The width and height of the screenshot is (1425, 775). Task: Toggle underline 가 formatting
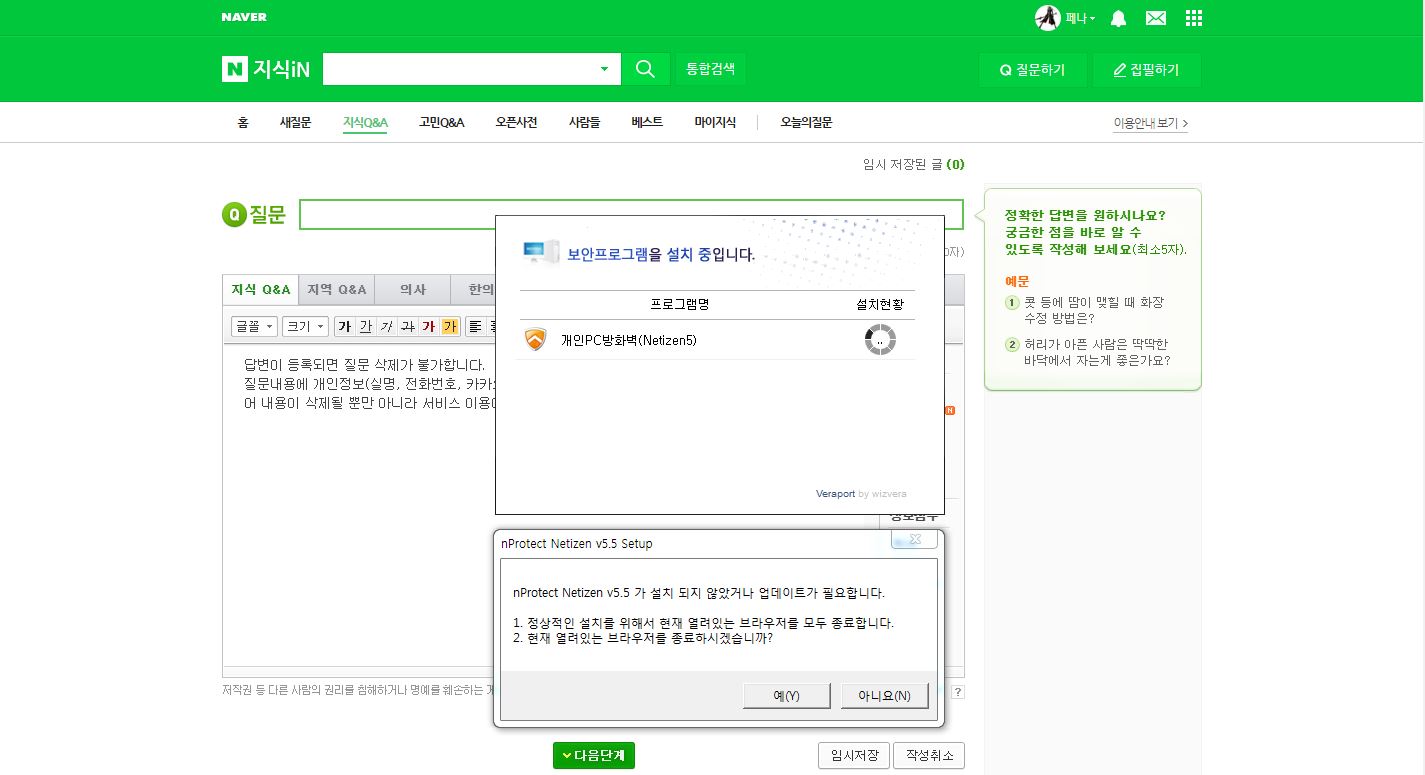365,326
